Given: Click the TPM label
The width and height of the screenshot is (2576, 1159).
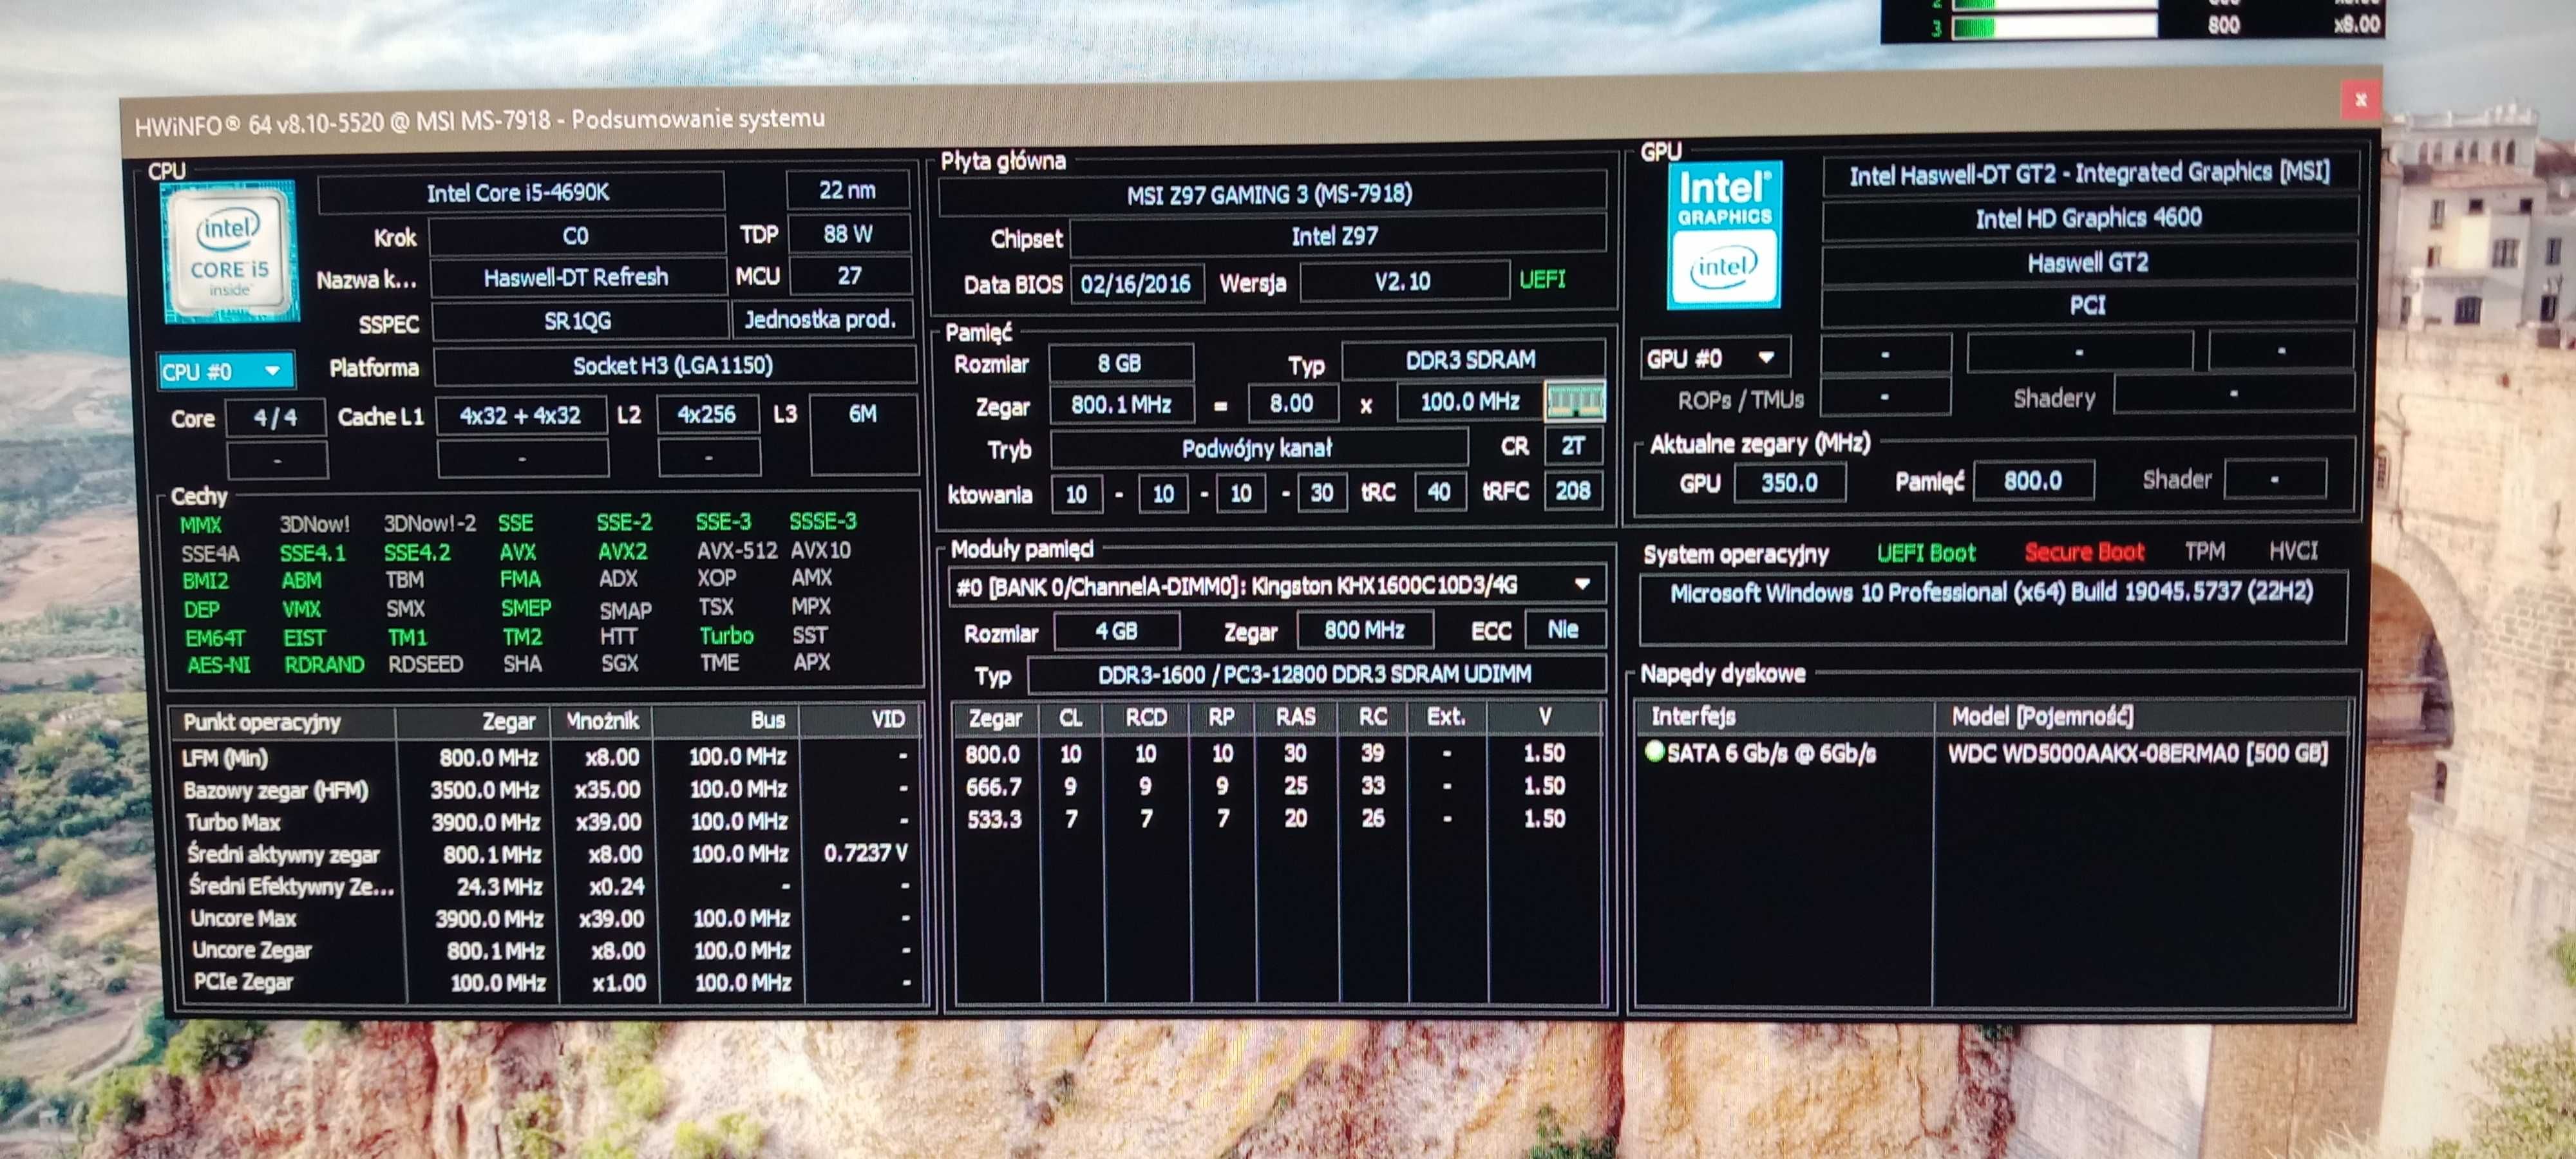Looking at the screenshot, I should (2204, 551).
